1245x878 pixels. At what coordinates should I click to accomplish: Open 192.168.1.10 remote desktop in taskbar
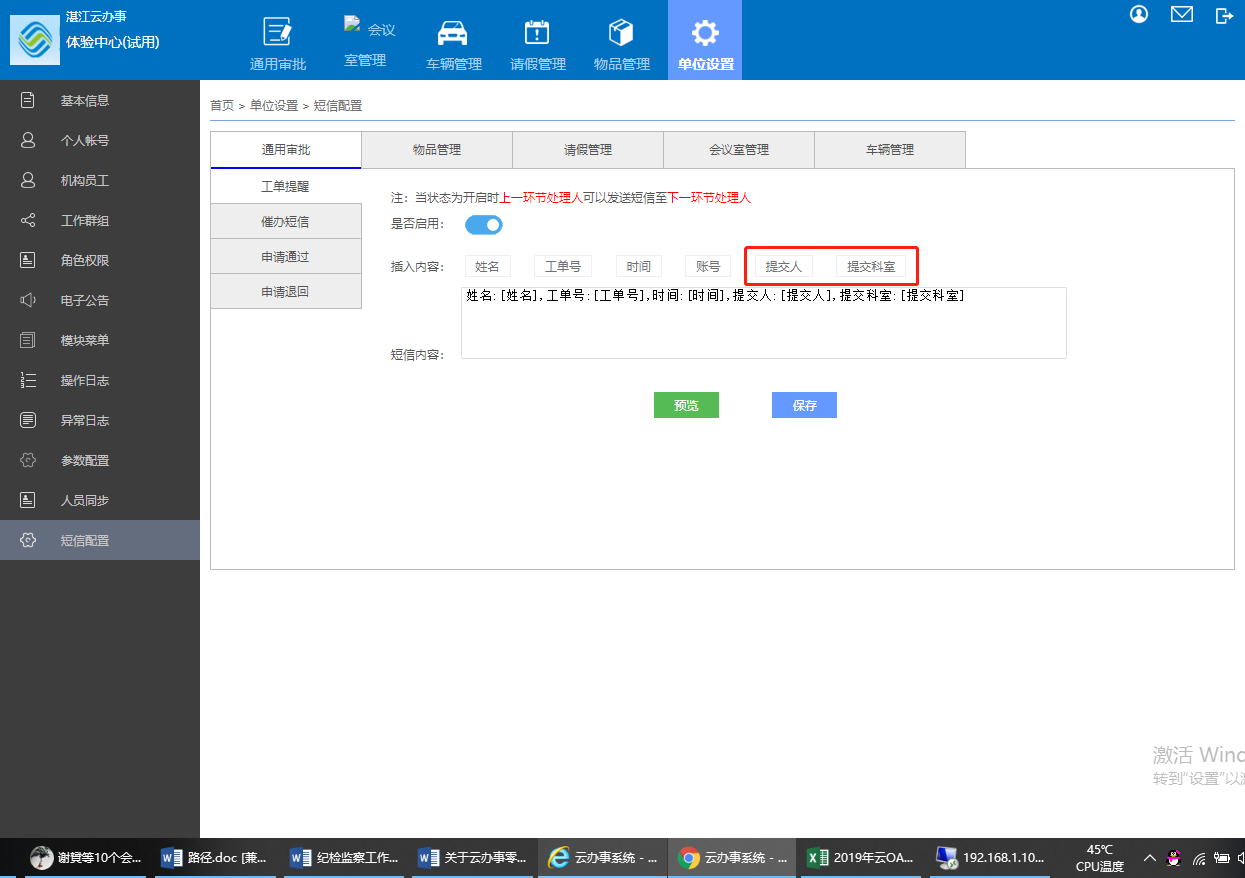coord(991,857)
